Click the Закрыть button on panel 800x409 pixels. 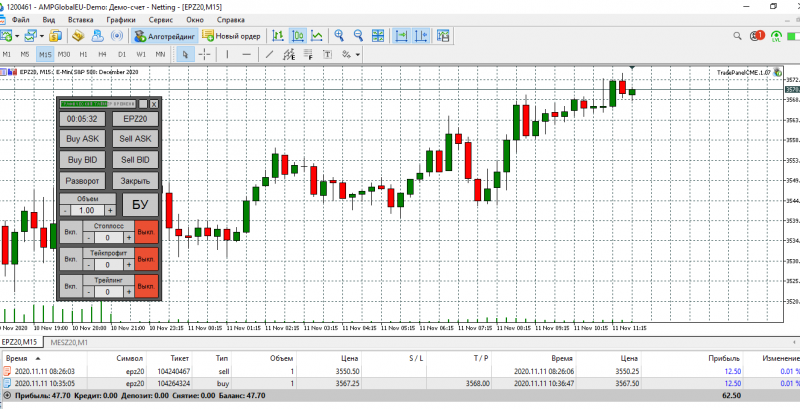(x=135, y=181)
